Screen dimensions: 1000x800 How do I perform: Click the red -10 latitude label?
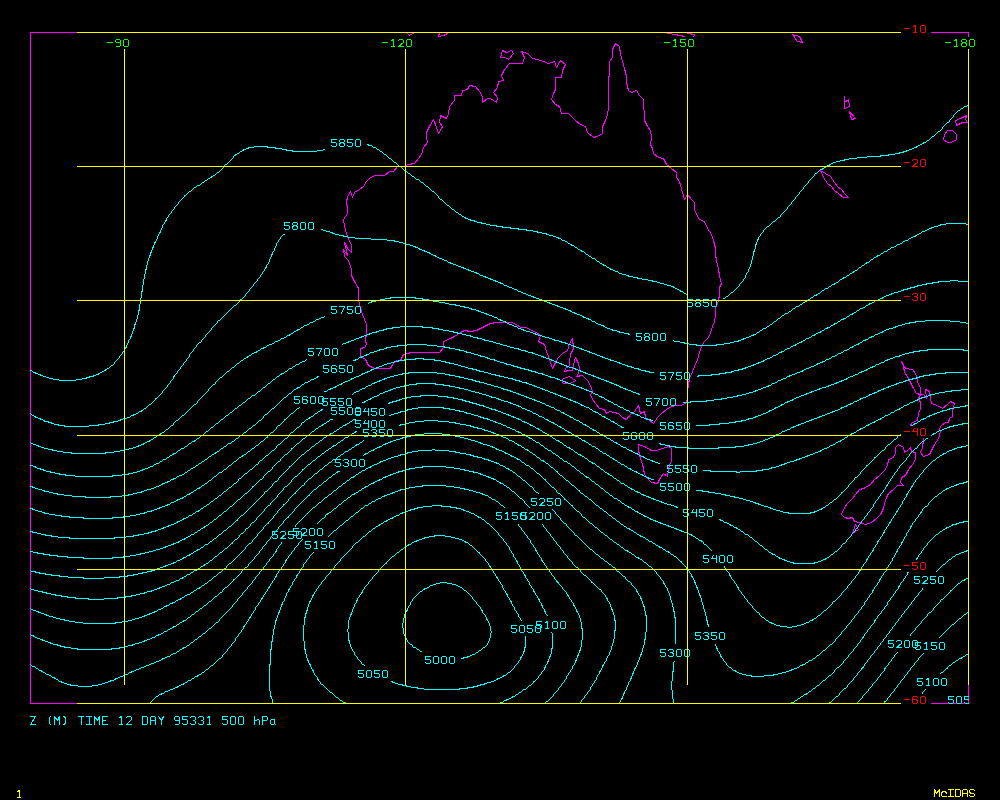(914, 30)
